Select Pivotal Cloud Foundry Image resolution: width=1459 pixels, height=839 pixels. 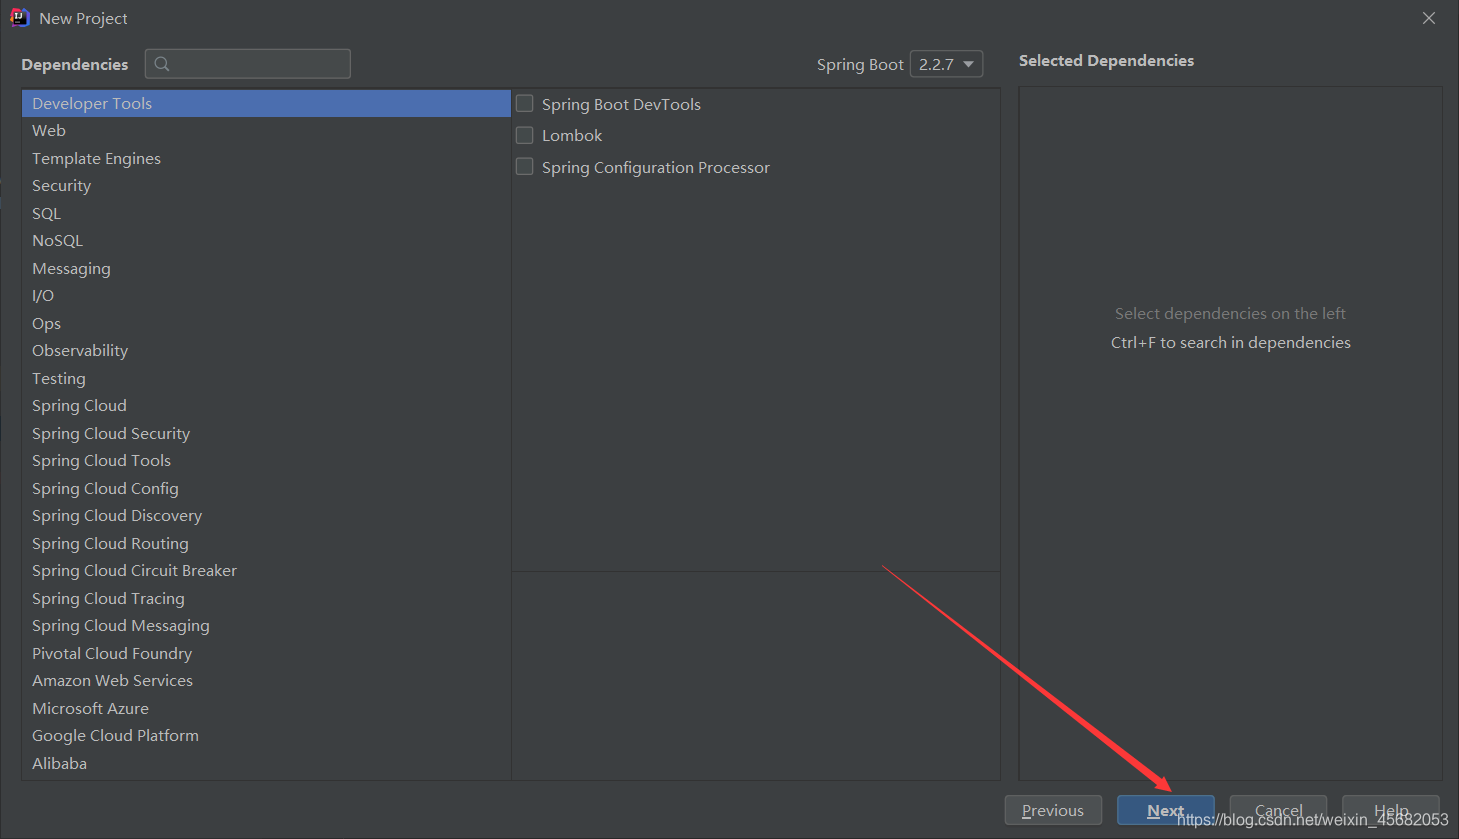(x=266, y=653)
